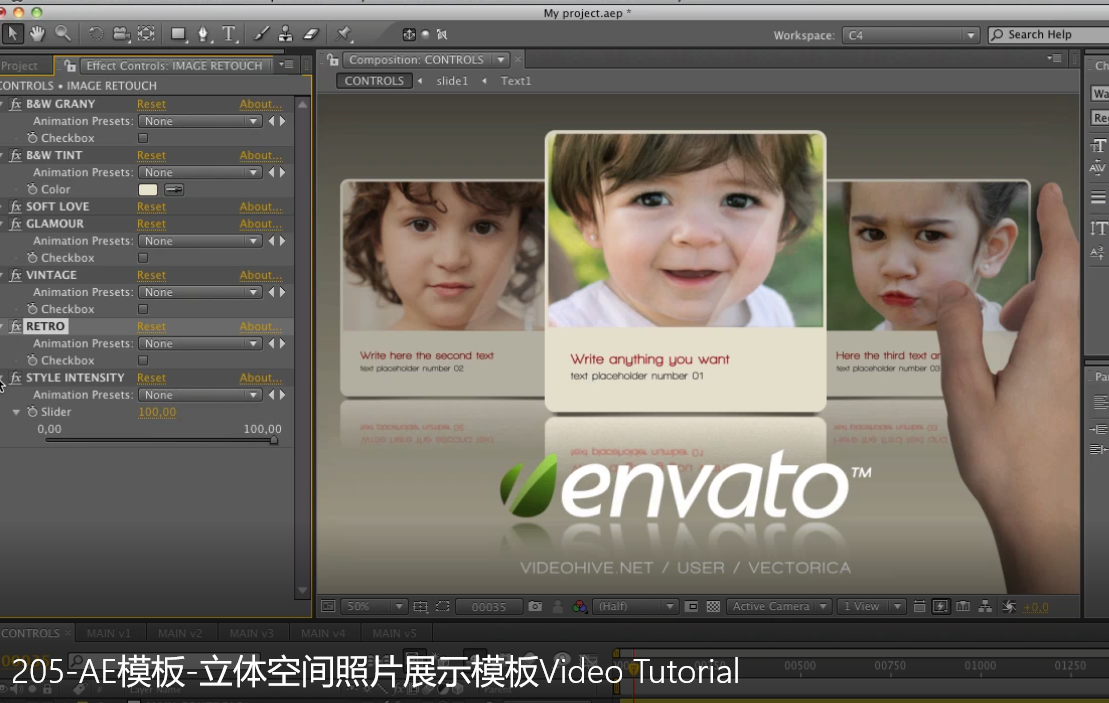Viewport: 1109px width, 703px height.
Task: Open grid and guide options icon
Action: click(x=421, y=607)
